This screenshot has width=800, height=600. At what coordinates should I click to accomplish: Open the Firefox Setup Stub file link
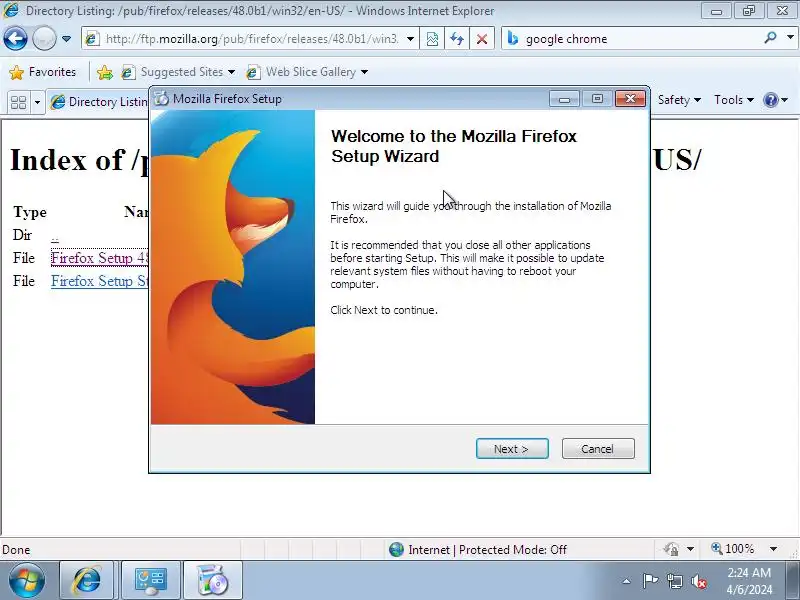(x=99, y=281)
